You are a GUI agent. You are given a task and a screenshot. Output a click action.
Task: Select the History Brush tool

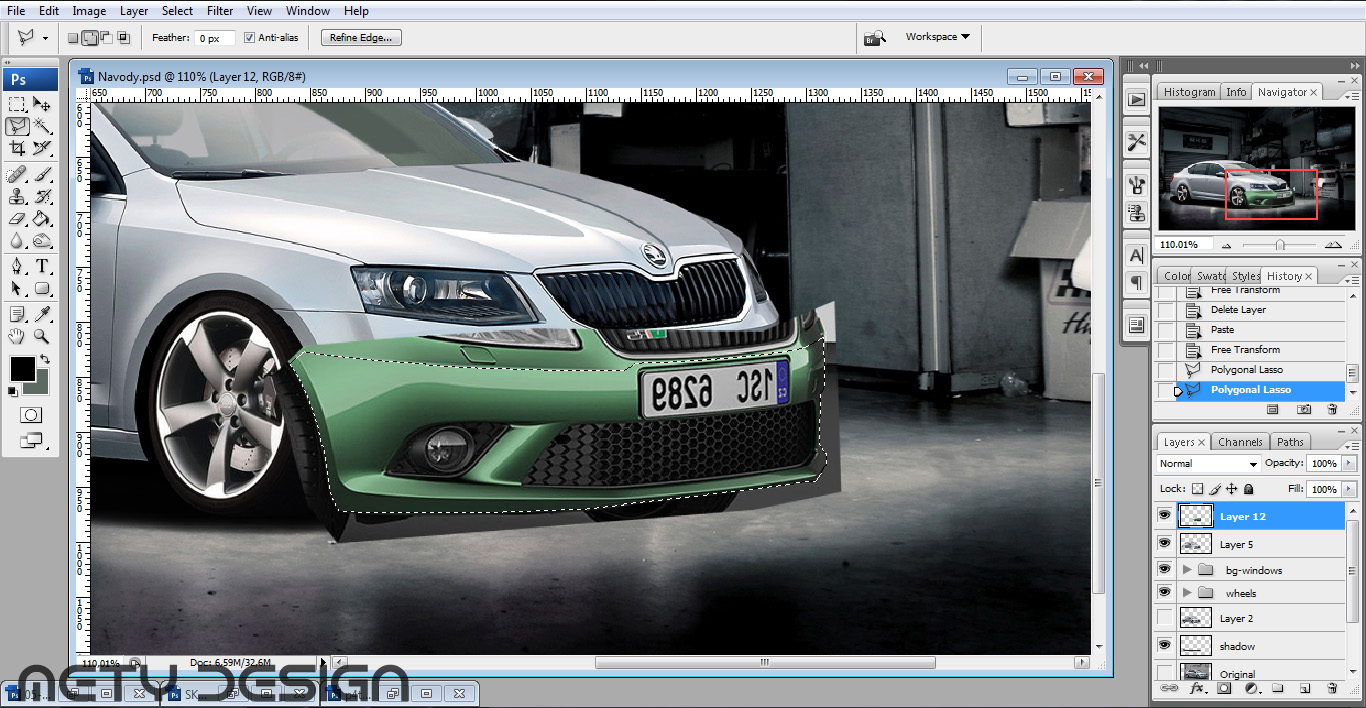click(42, 197)
